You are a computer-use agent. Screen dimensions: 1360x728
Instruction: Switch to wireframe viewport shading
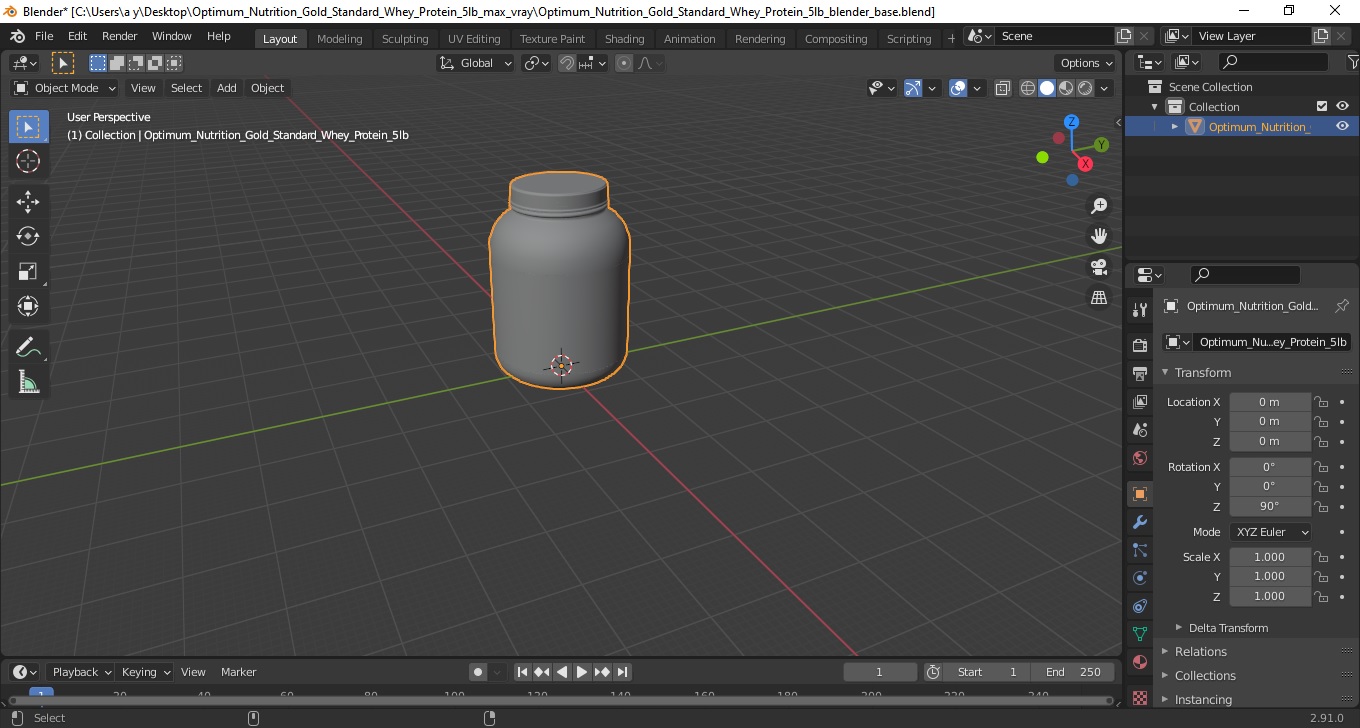(x=1027, y=88)
